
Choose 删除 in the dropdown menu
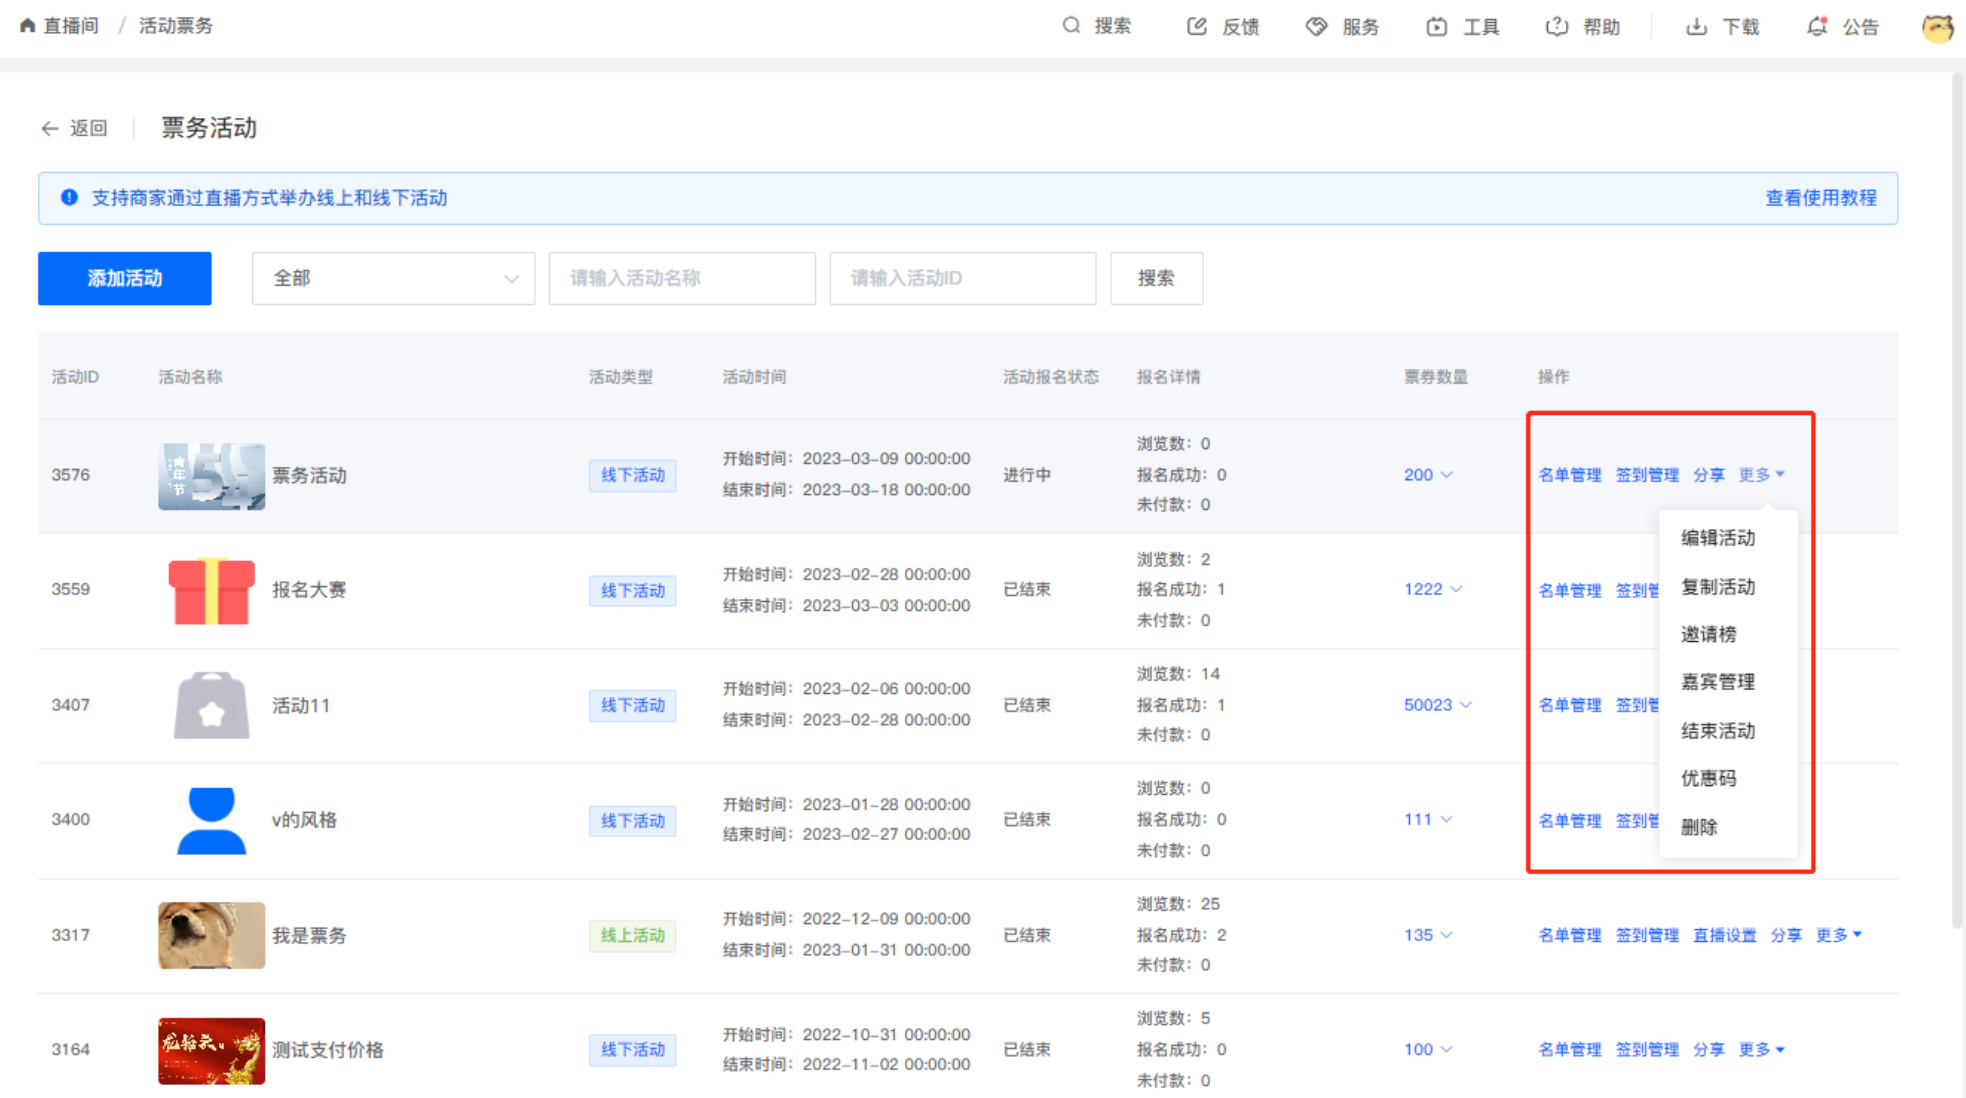click(1699, 827)
